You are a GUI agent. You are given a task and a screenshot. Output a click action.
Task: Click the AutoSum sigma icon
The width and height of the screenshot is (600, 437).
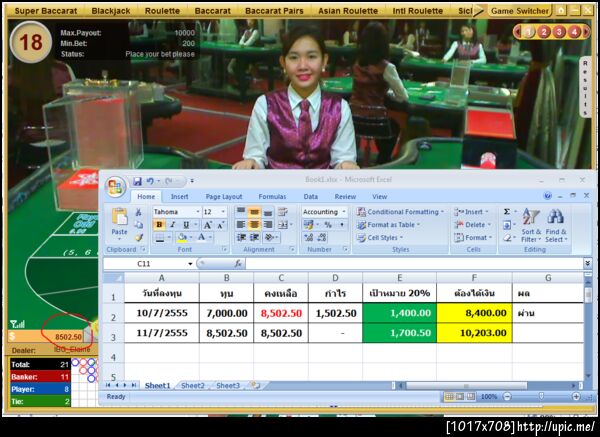[507, 212]
